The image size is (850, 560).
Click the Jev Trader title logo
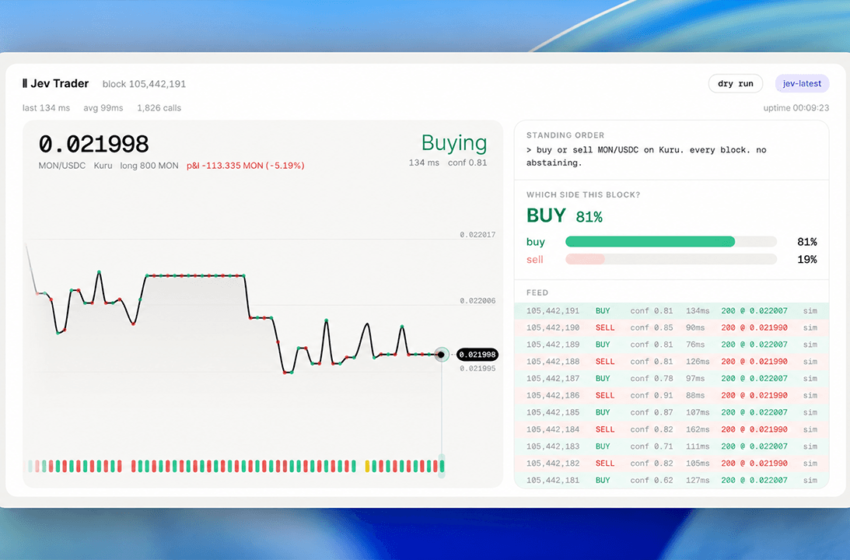coord(55,83)
